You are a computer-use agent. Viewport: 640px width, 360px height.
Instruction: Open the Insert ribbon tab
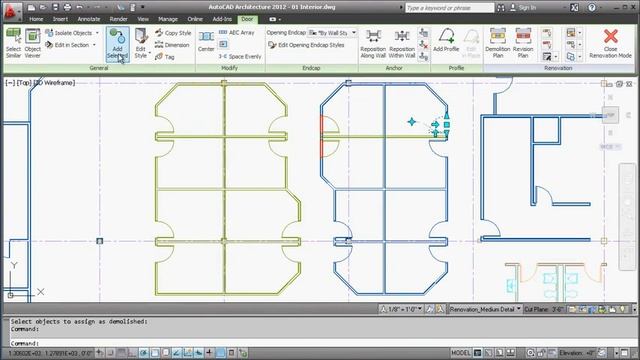(x=60, y=19)
